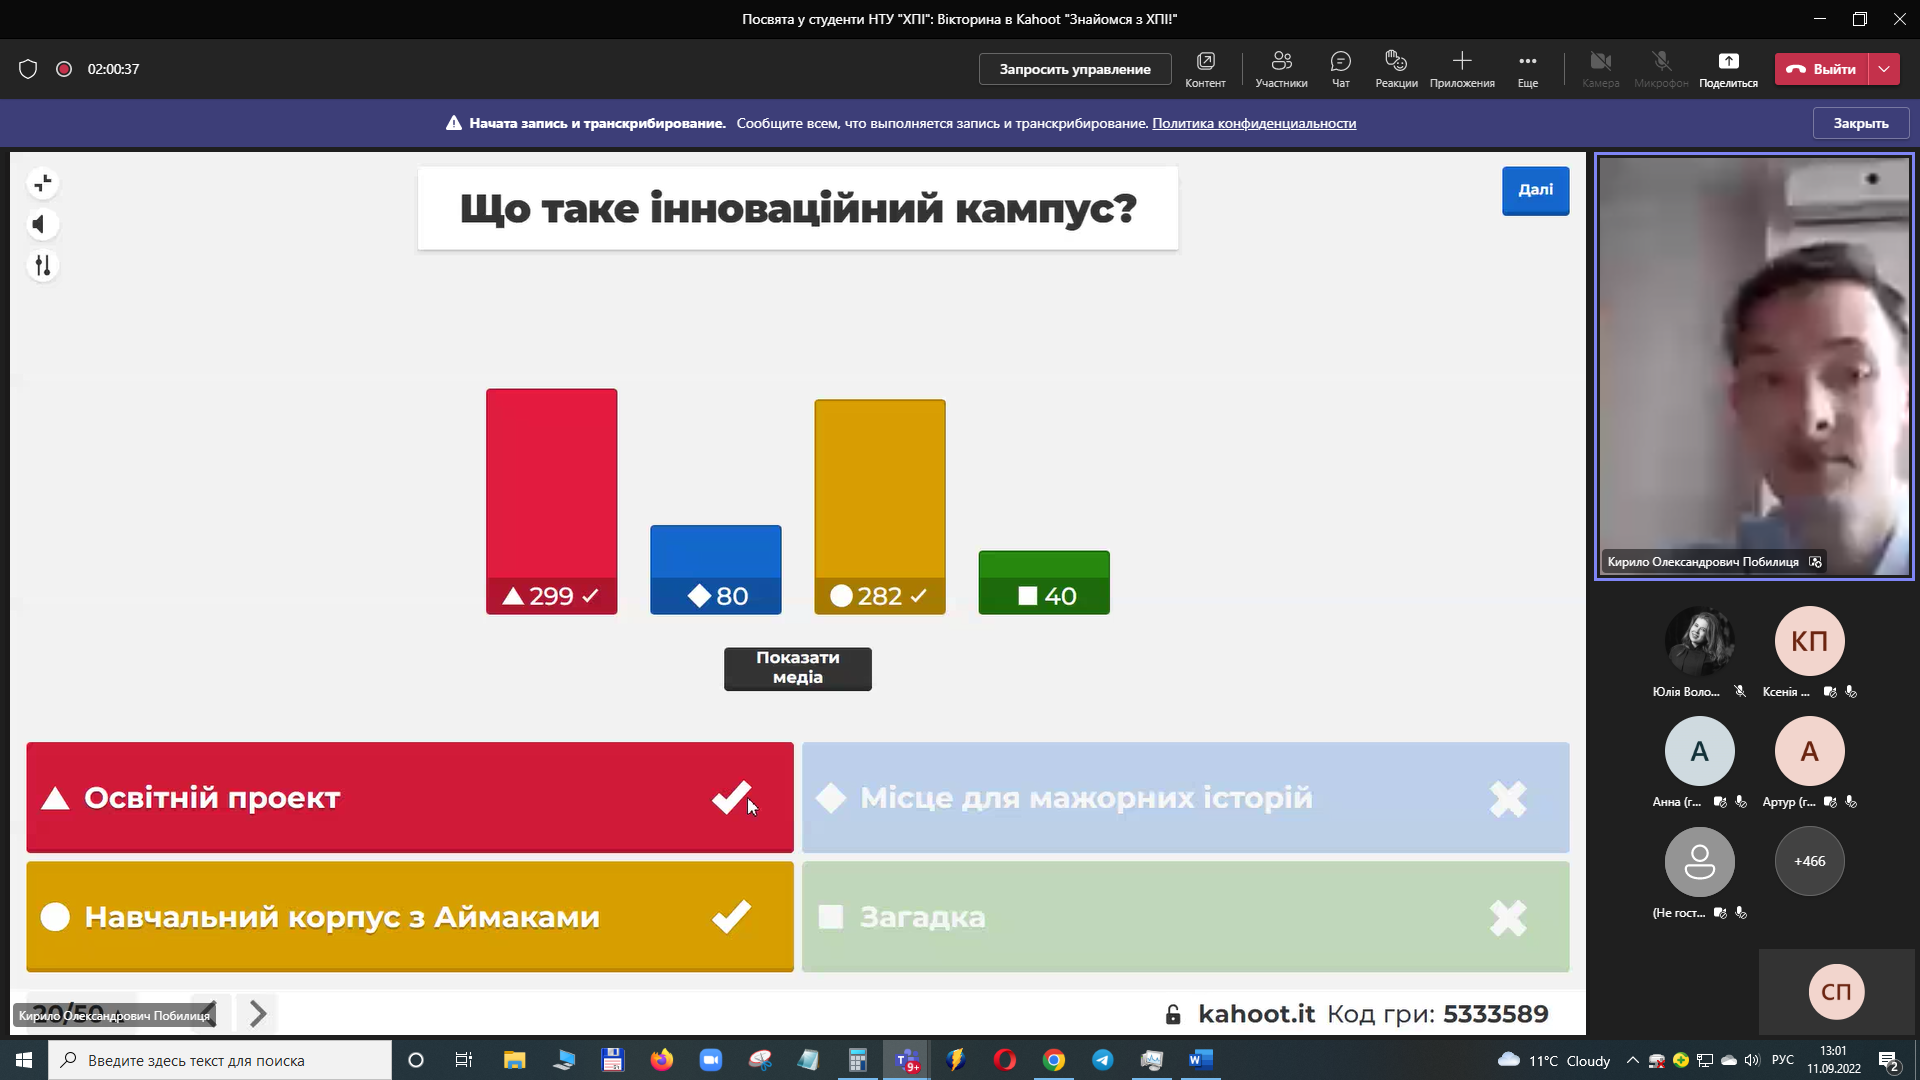Open the Windows Start menu
The height and width of the screenshot is (1080, 1920).
tap(24, 1060)
